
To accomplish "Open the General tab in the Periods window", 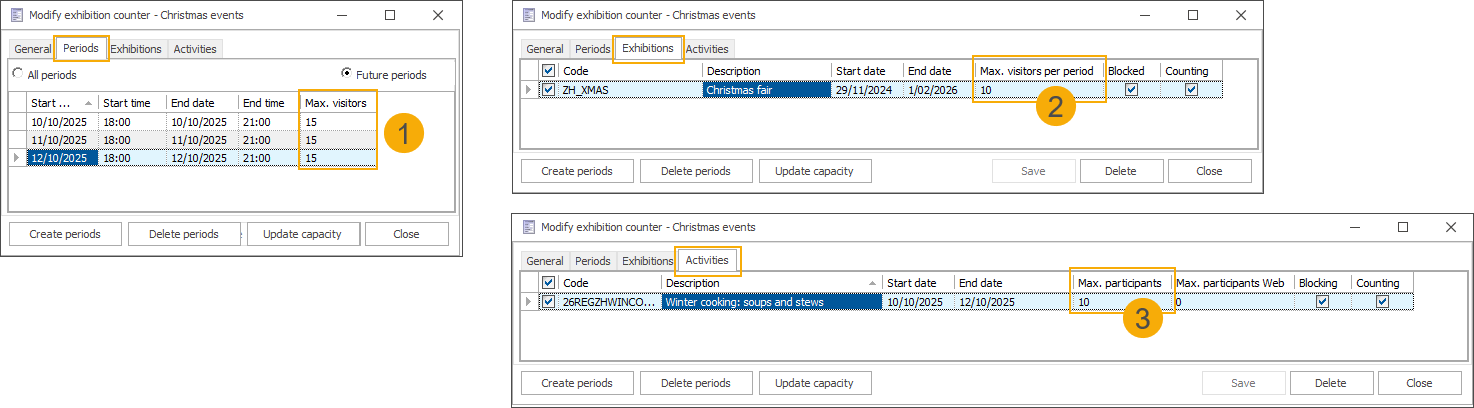I will tap(33, 49).
